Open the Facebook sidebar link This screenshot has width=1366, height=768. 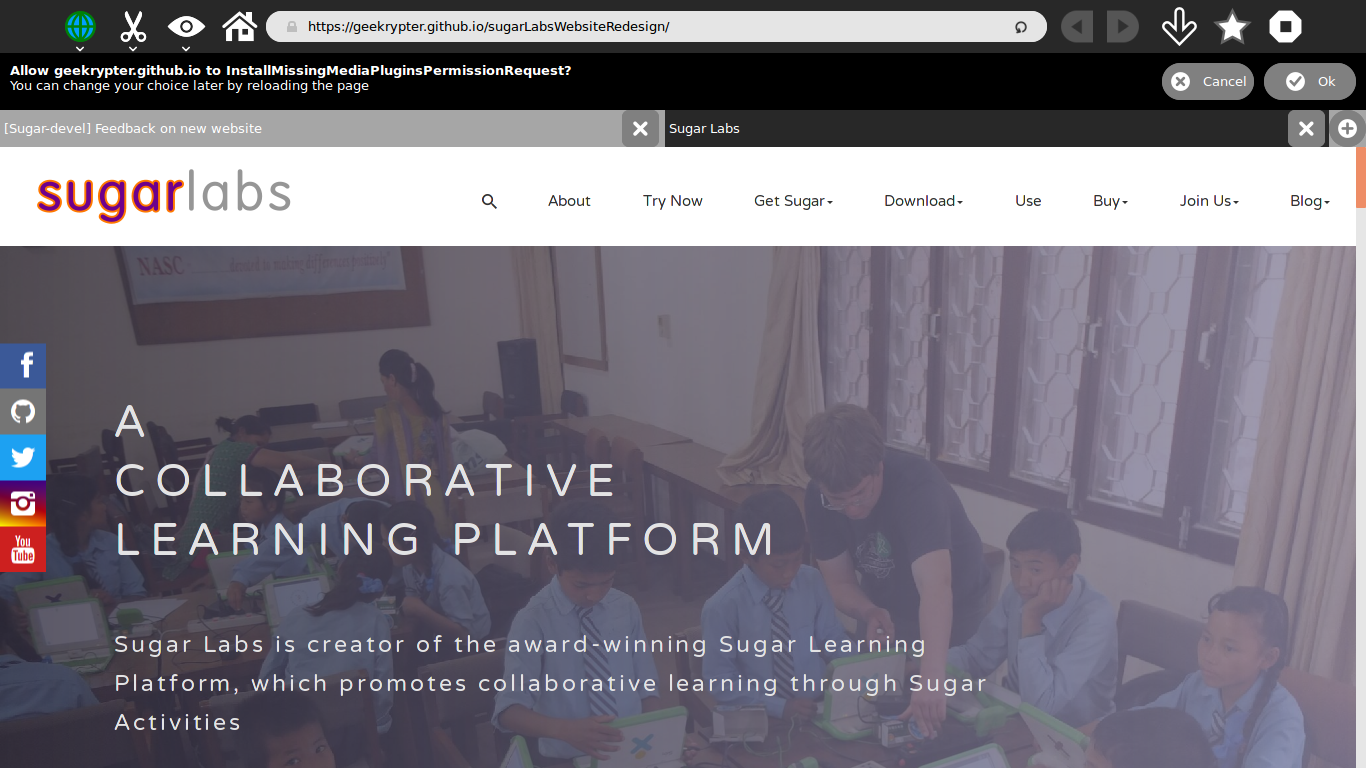click(x=23, y=365)
